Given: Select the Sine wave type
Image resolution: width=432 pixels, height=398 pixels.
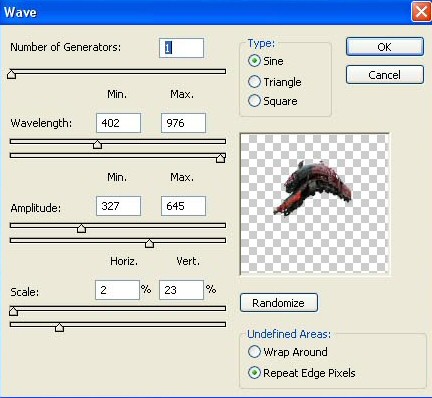Looking at the screenshot, I should (x=254, y=61).
